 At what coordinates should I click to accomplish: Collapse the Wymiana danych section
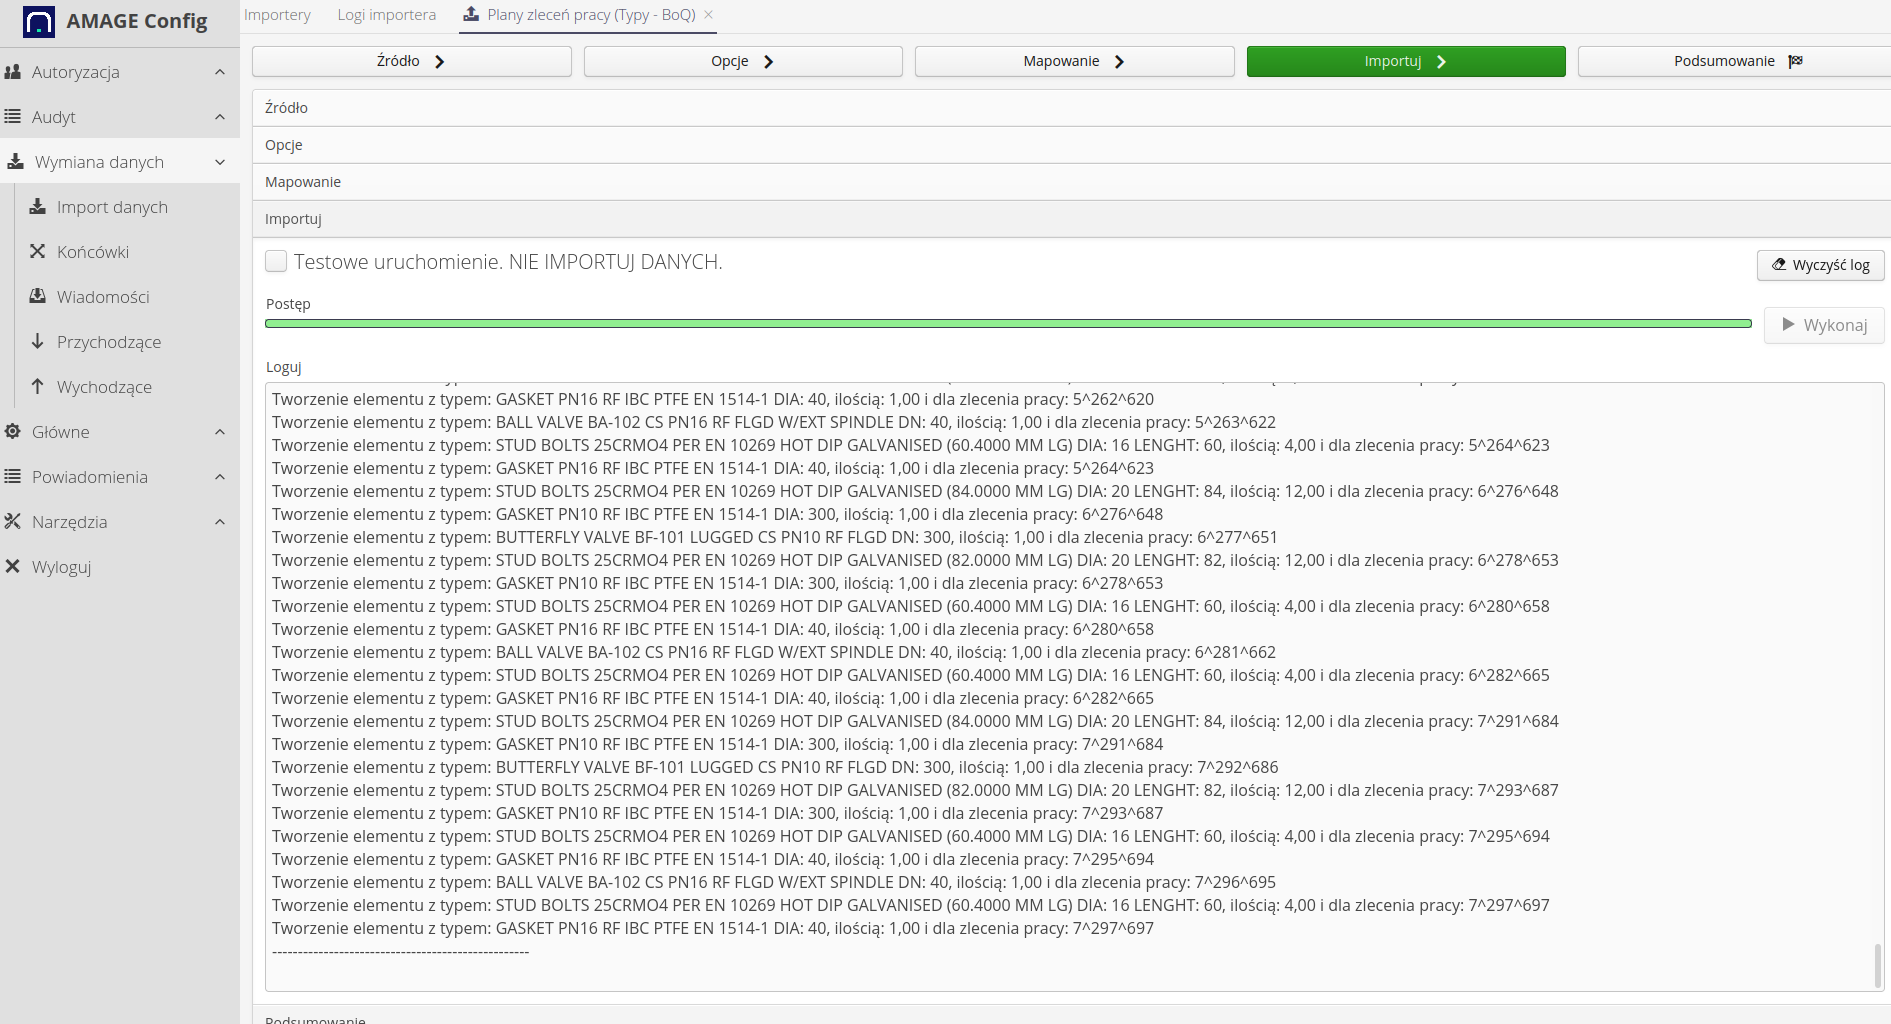(x=219, y=162)
